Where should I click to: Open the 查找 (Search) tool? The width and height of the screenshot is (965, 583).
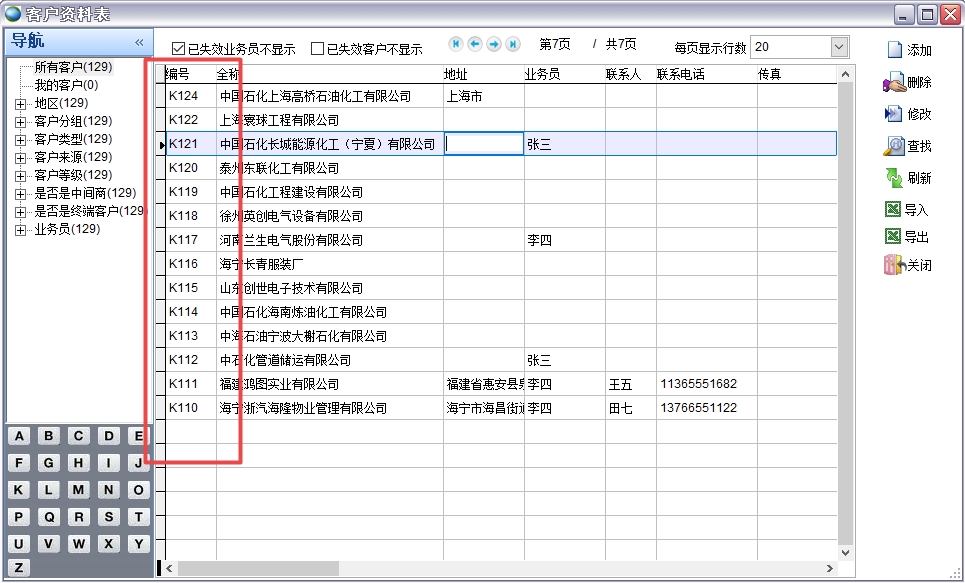[894, 146]
